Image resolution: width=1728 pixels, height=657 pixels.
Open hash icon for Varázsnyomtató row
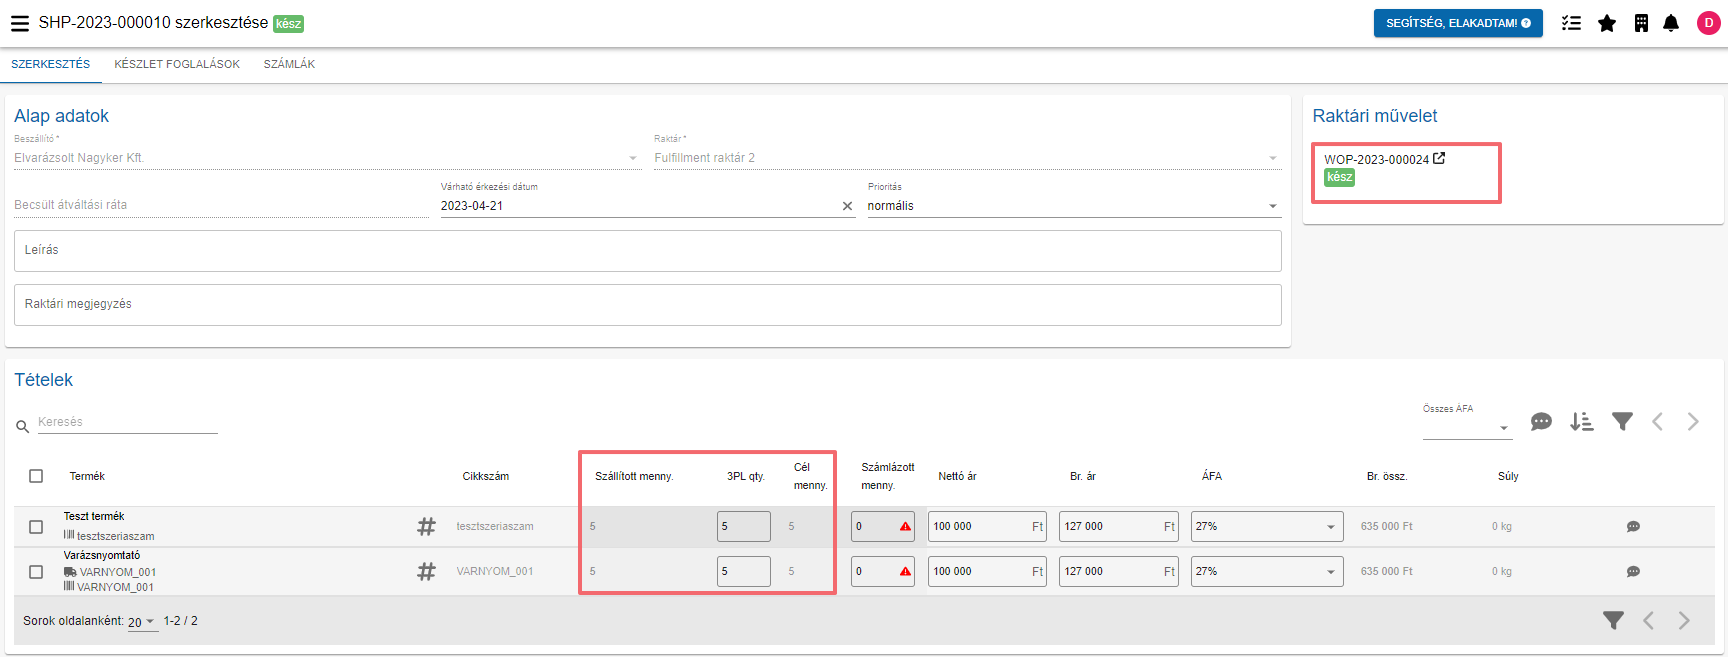click(426, 571)
